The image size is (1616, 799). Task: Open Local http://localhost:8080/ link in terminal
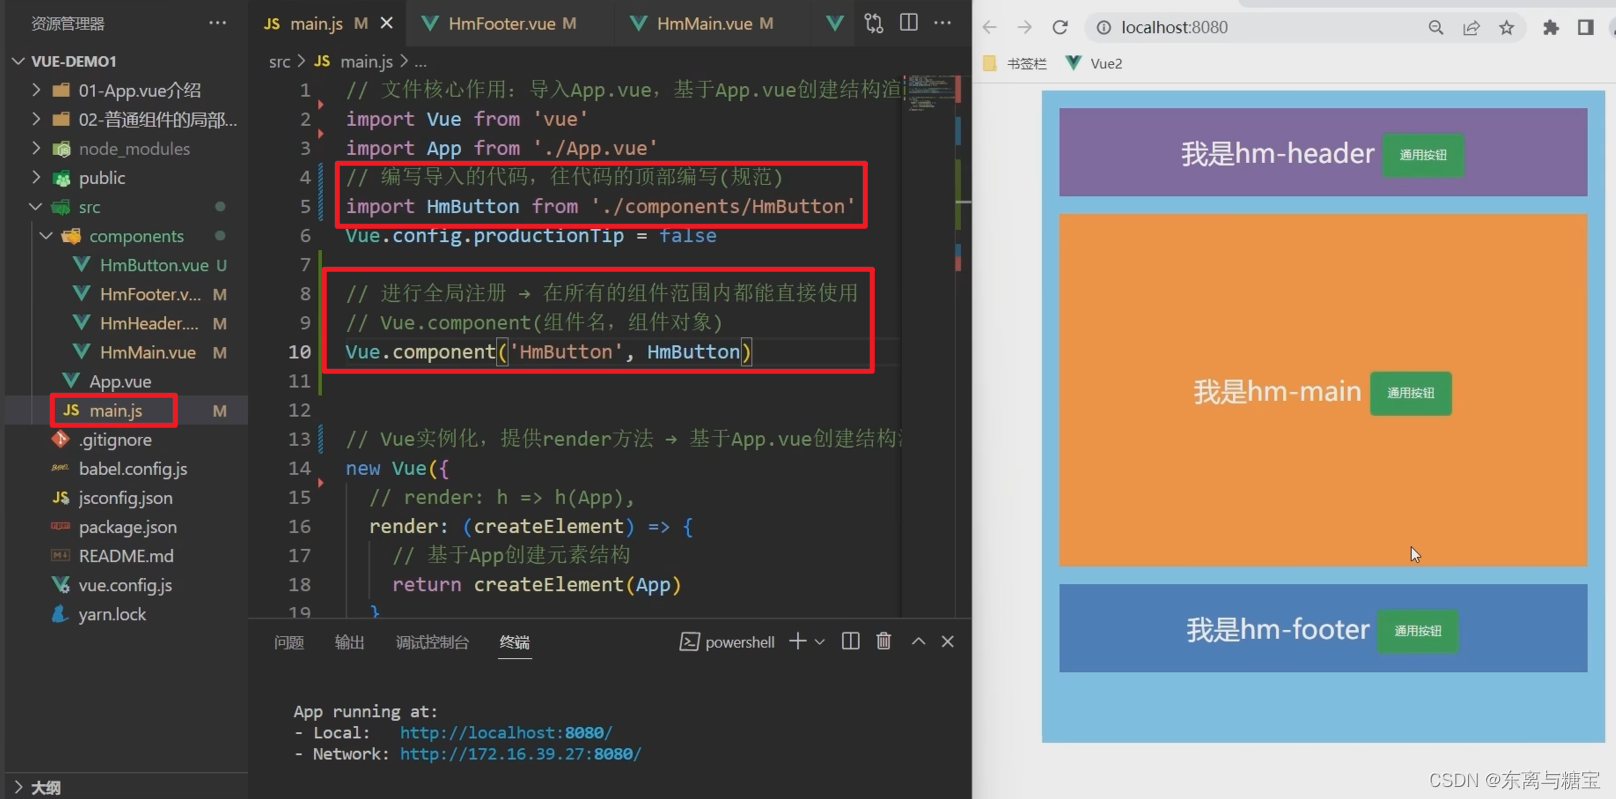[x=506, y=732]
